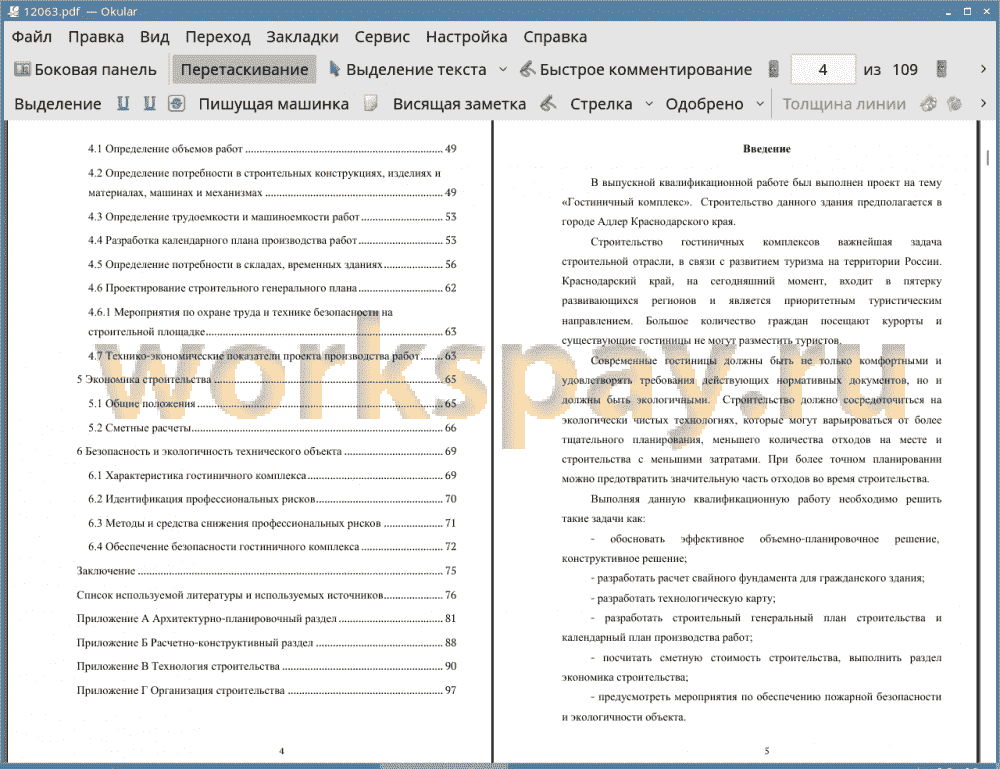Select the Висящая заметка popup note tool
Viewport: 1000px width, 769px height.
click(459, 104)
